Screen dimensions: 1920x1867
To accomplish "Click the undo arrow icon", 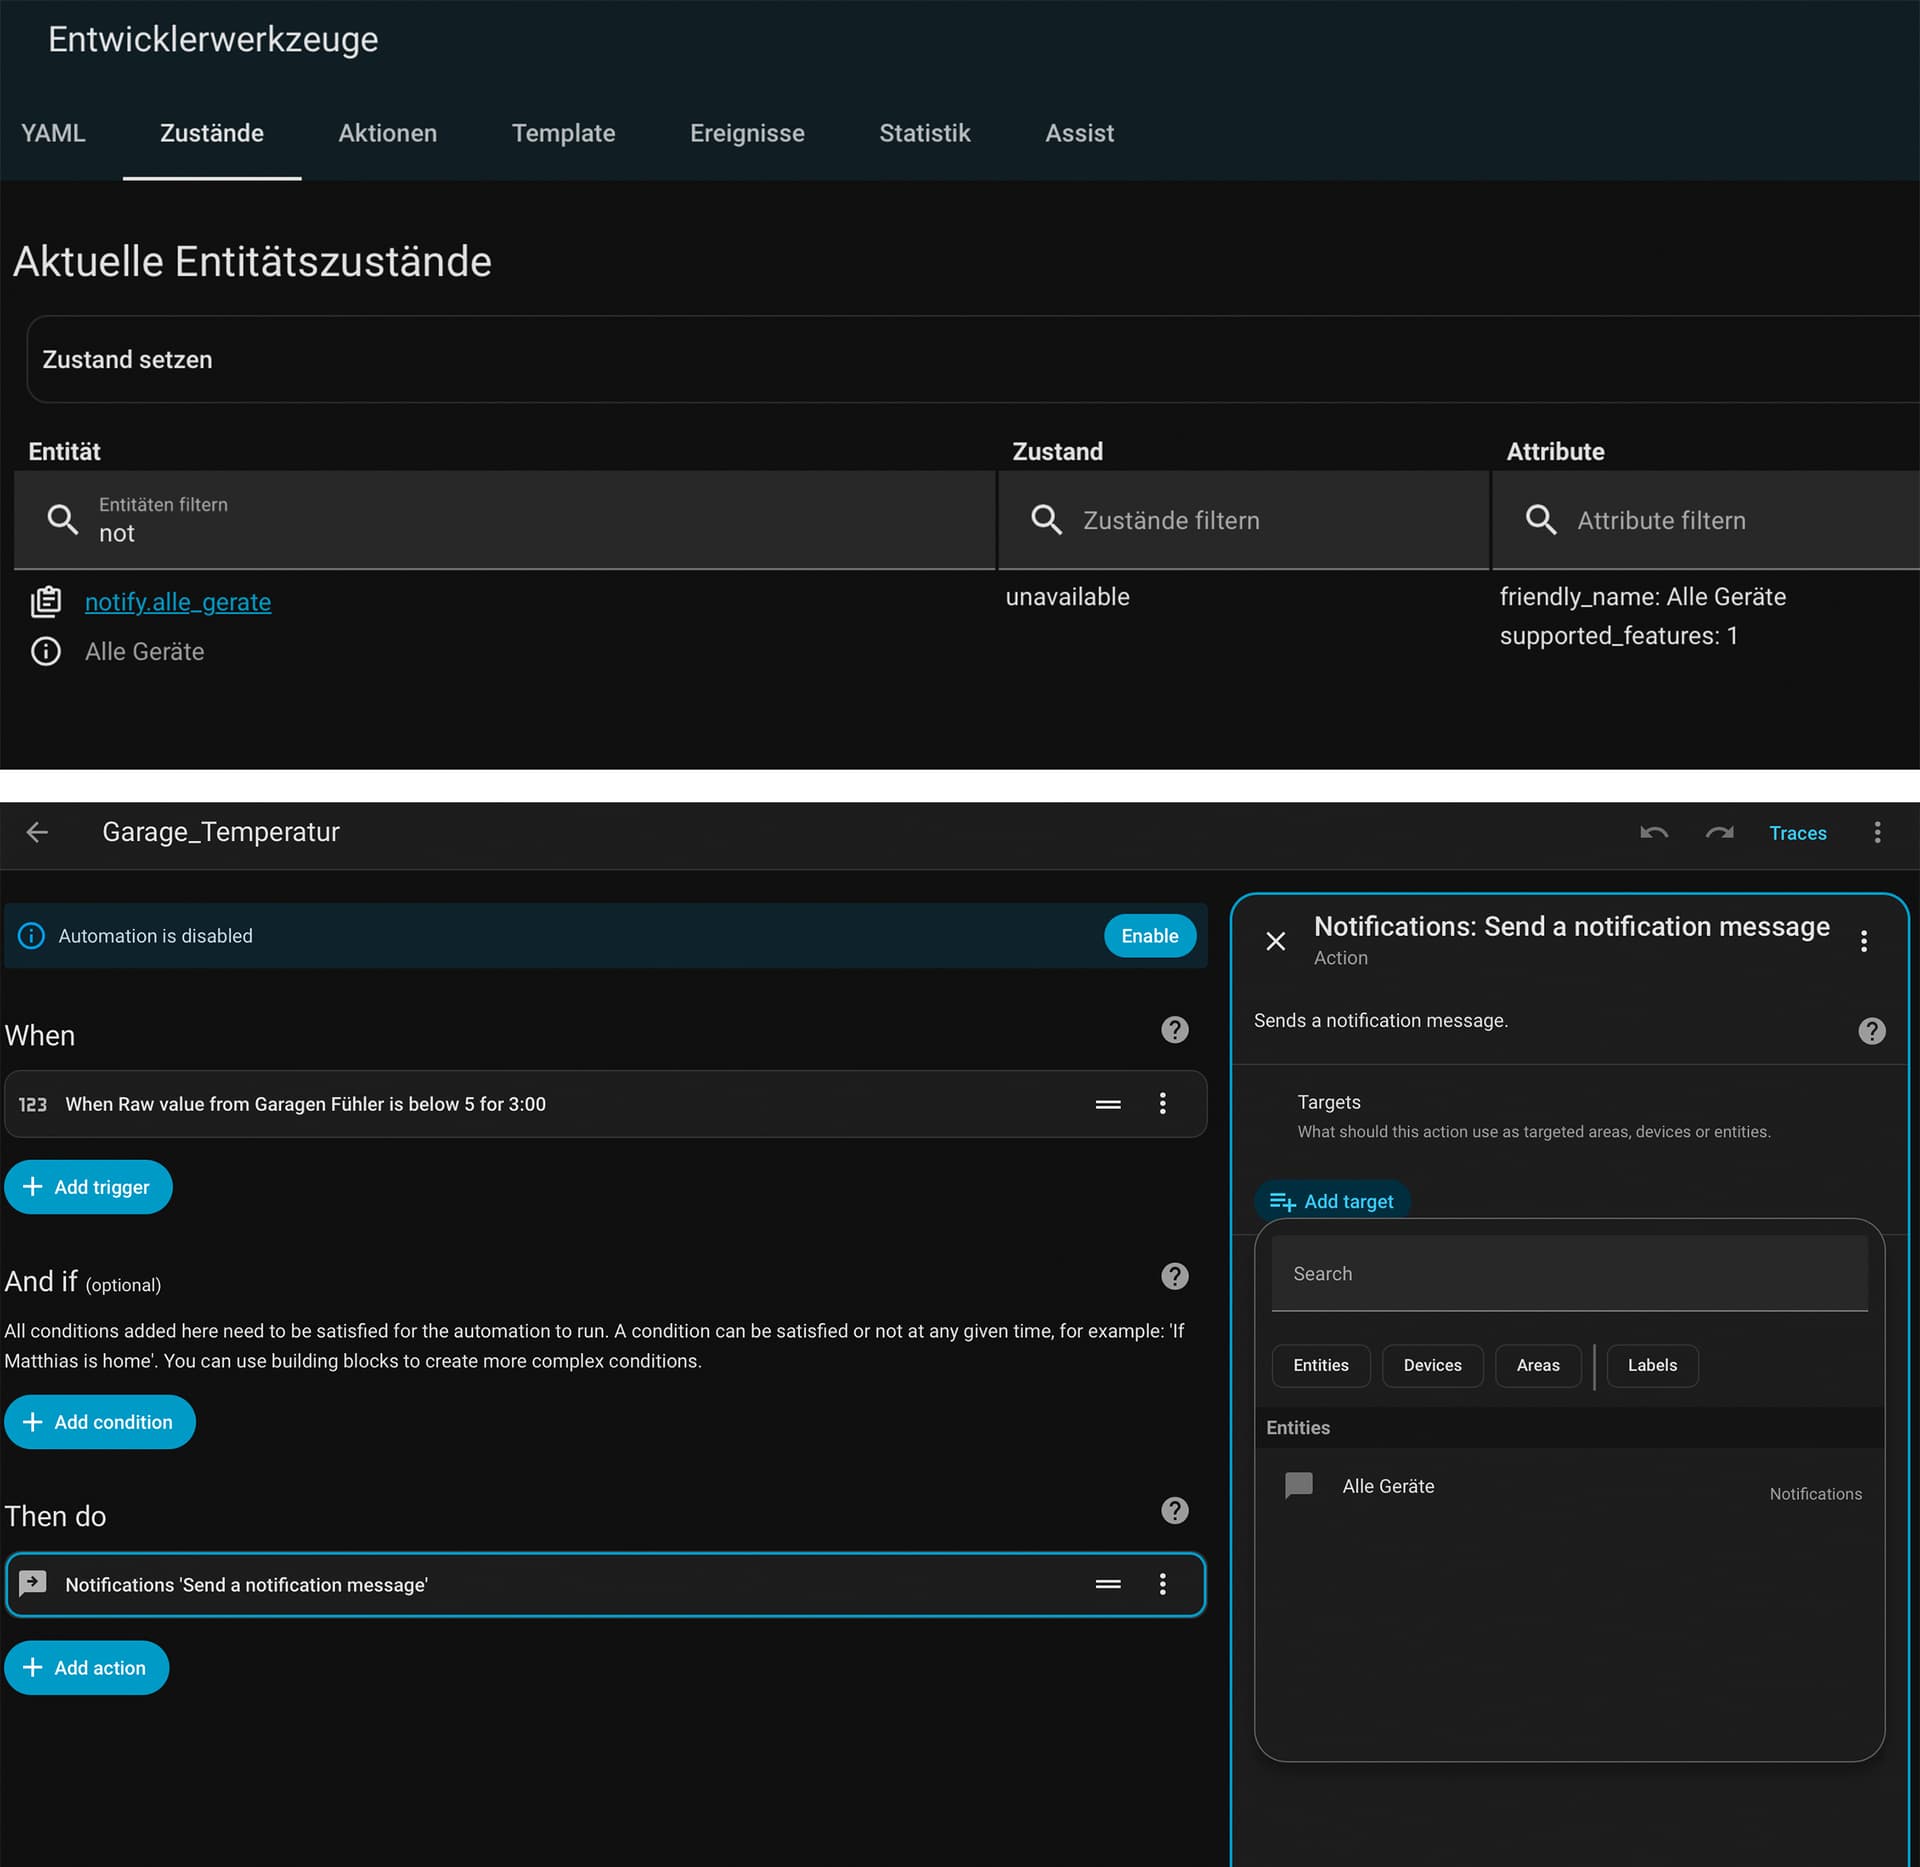I will coord(1653,833).
